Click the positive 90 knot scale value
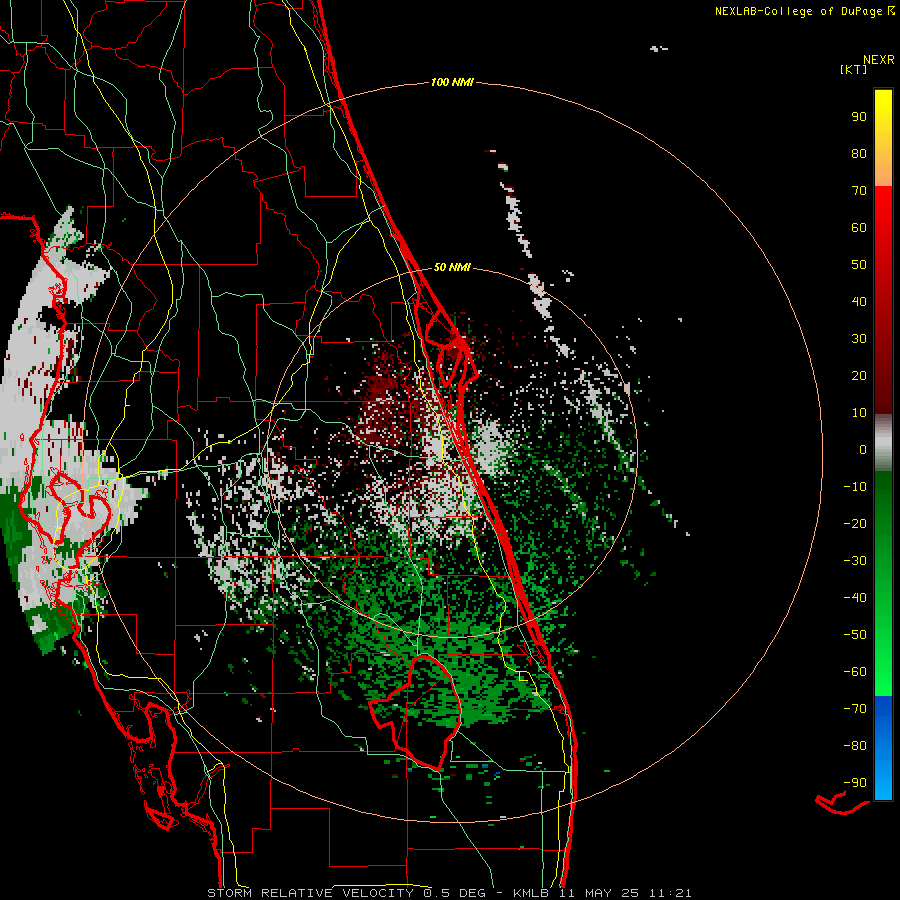This screenshot has height=900, width=900. (x=859, y=117)
